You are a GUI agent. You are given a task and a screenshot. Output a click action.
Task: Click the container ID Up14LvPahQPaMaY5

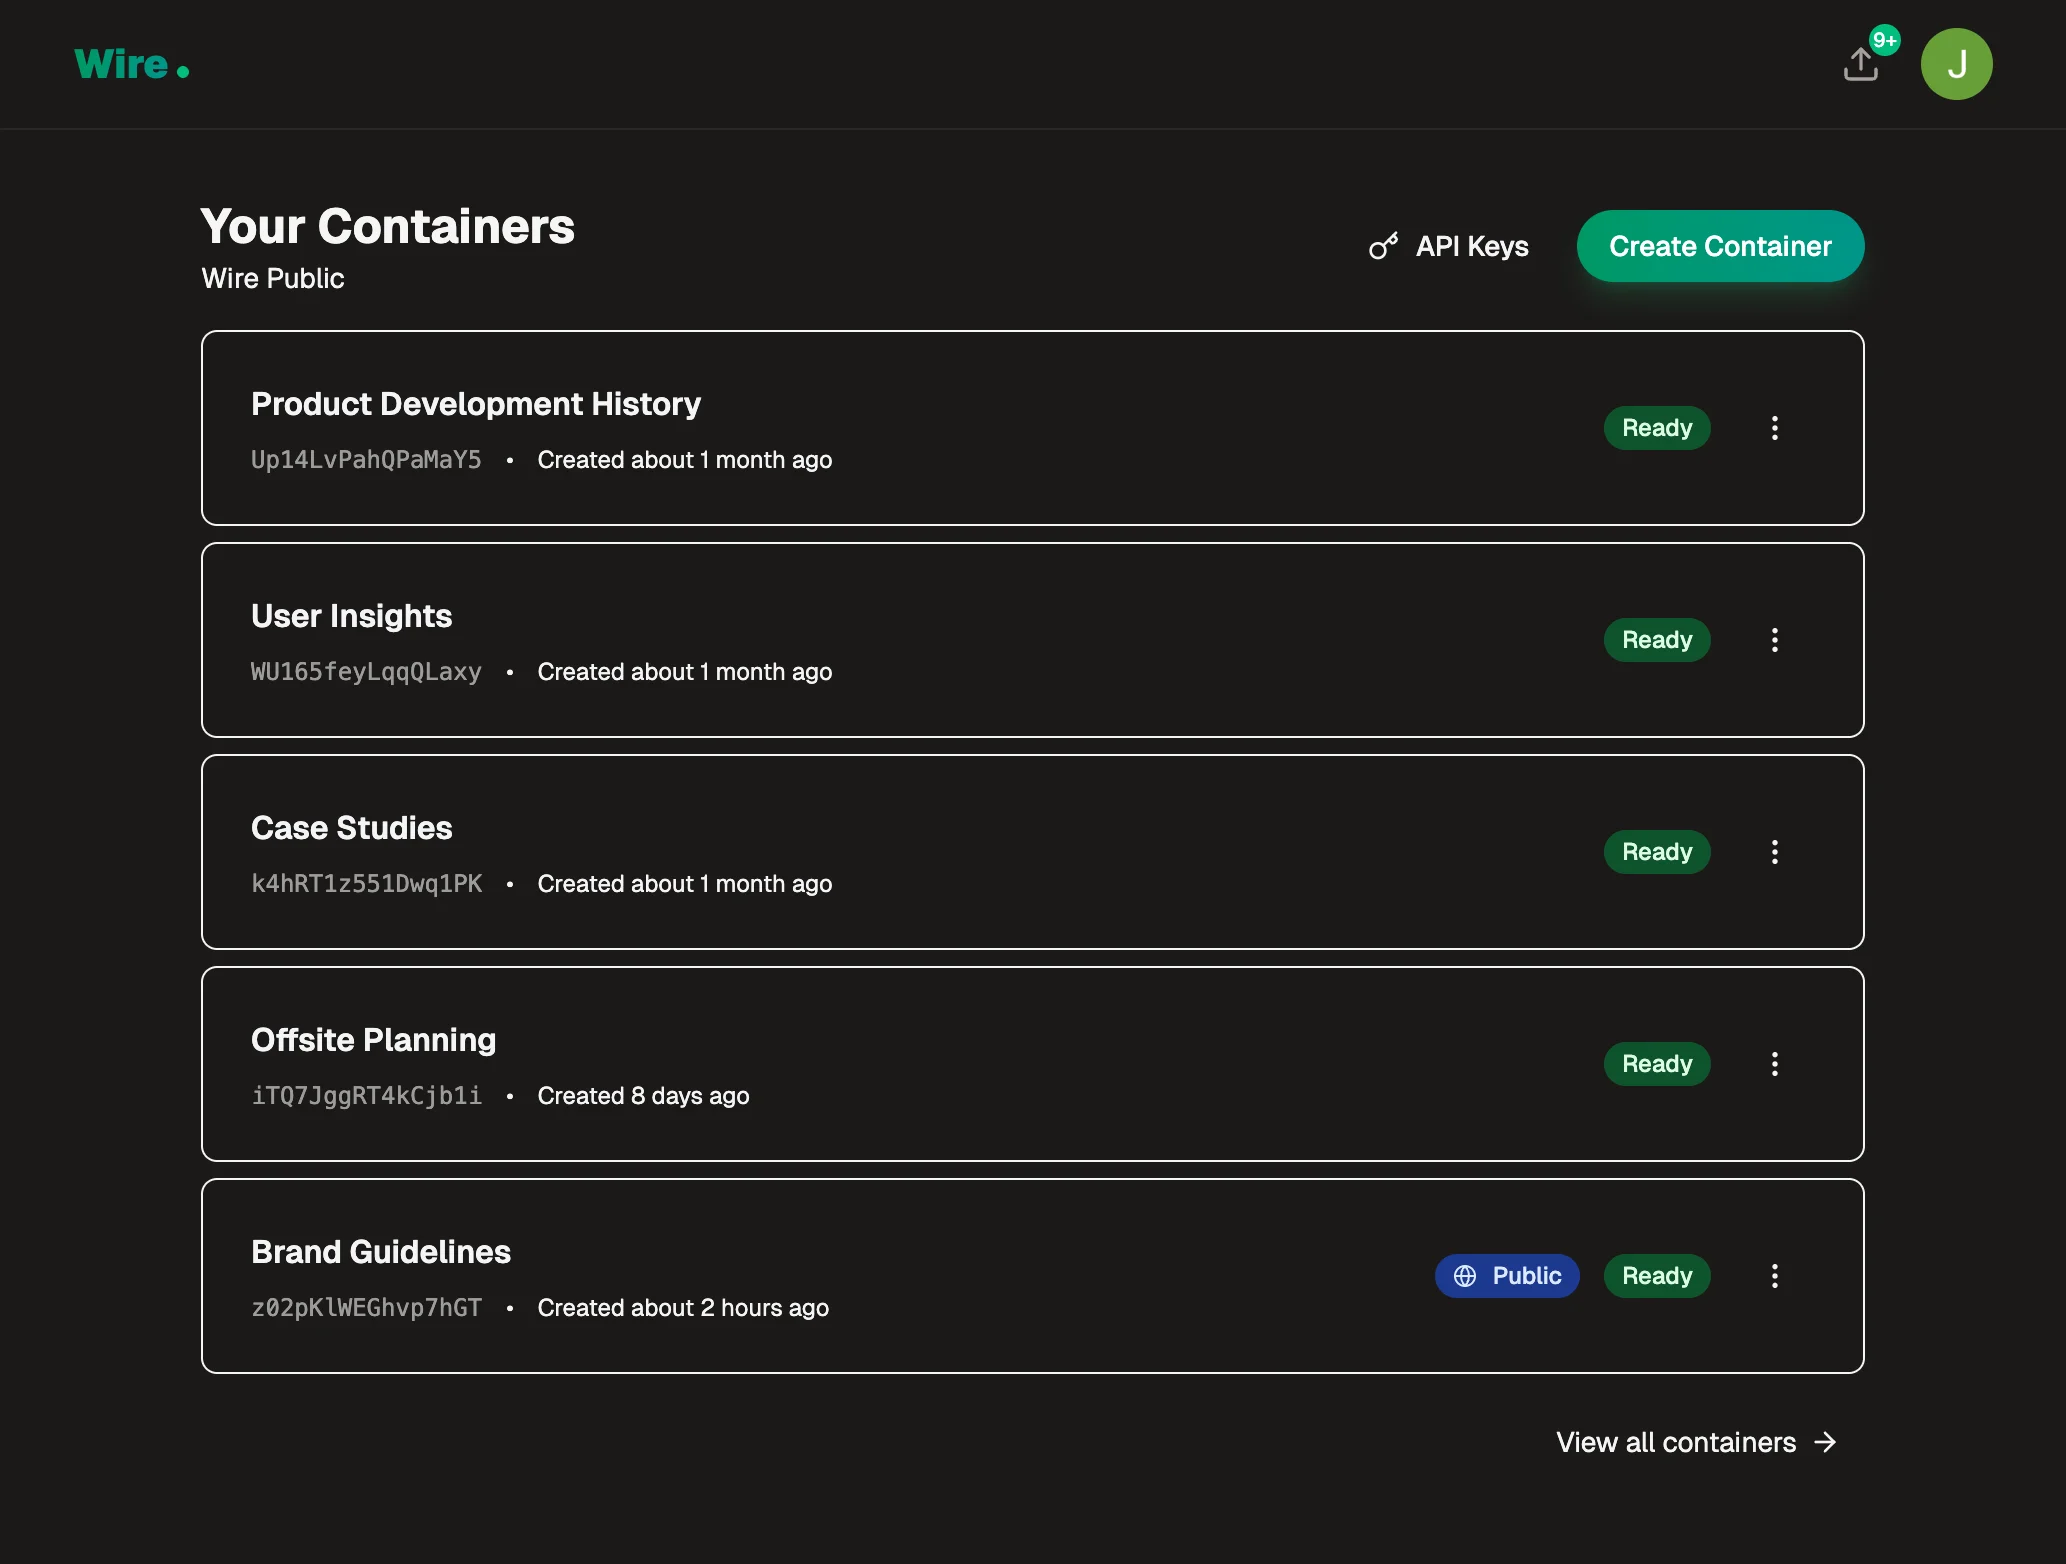click(366, 459)
